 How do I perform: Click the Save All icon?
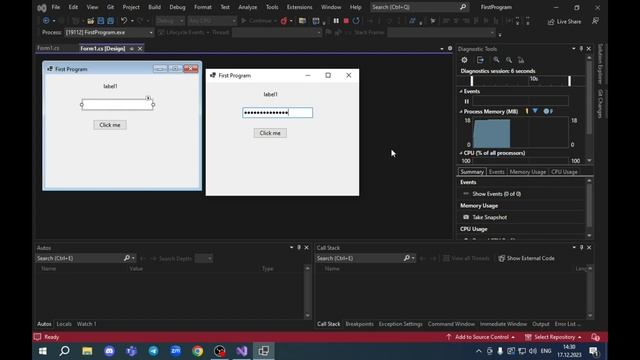pos(111,21)
